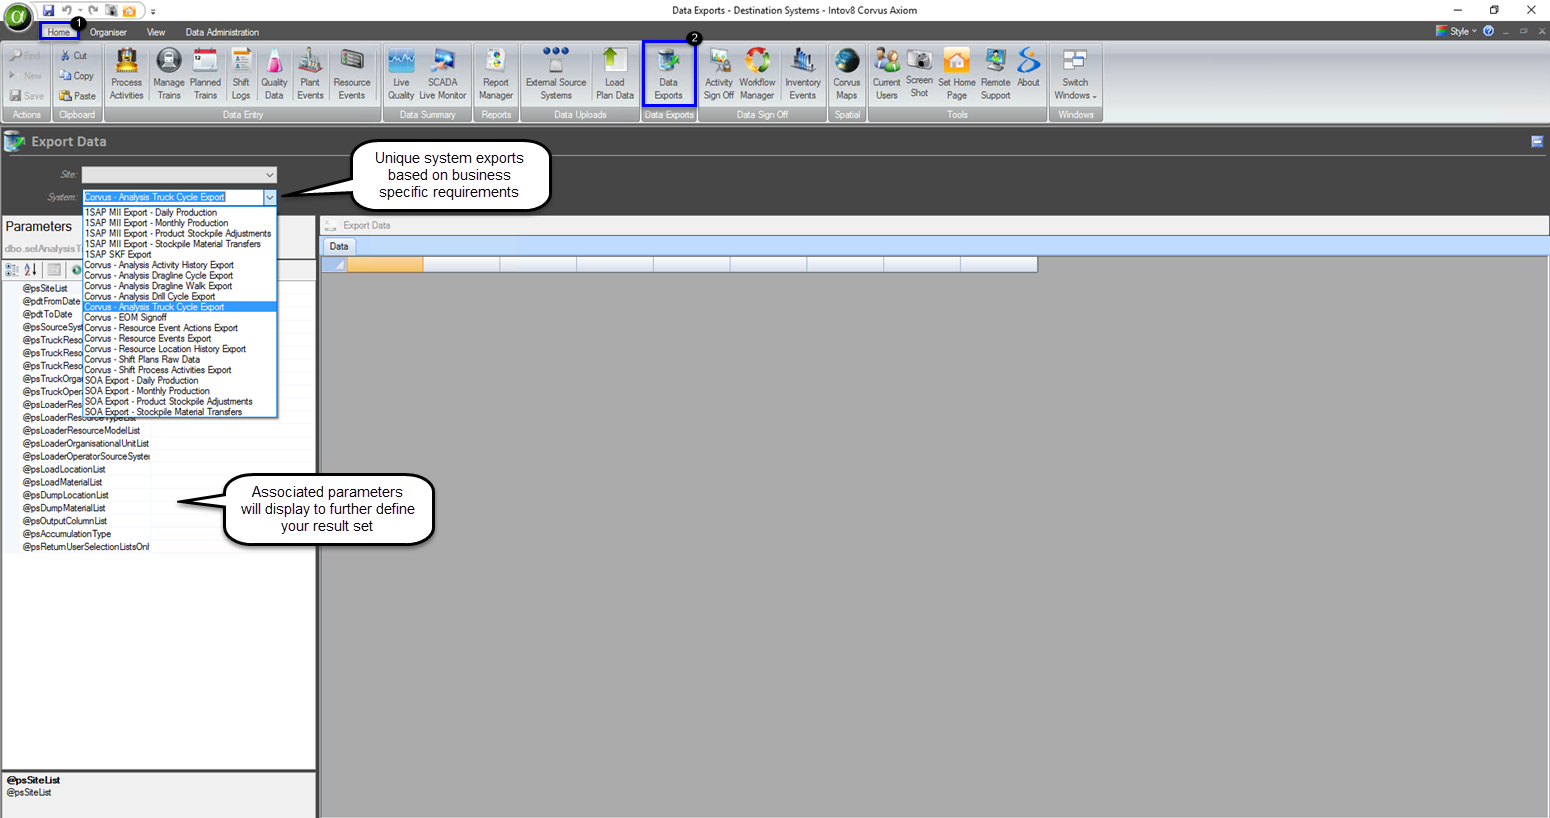
Task: Choose Corvus - Analysis Drill Cycle Export
Action: pos(179,296)
